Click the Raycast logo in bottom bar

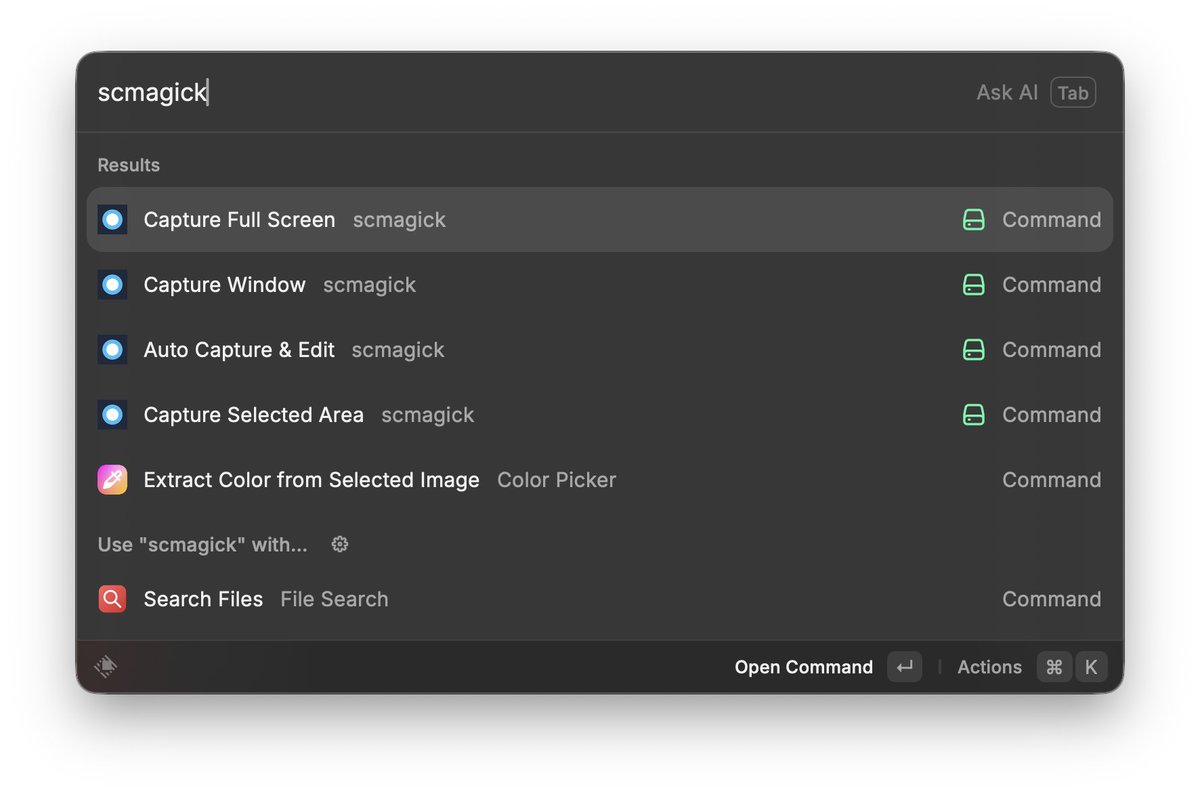click(106, 667)
